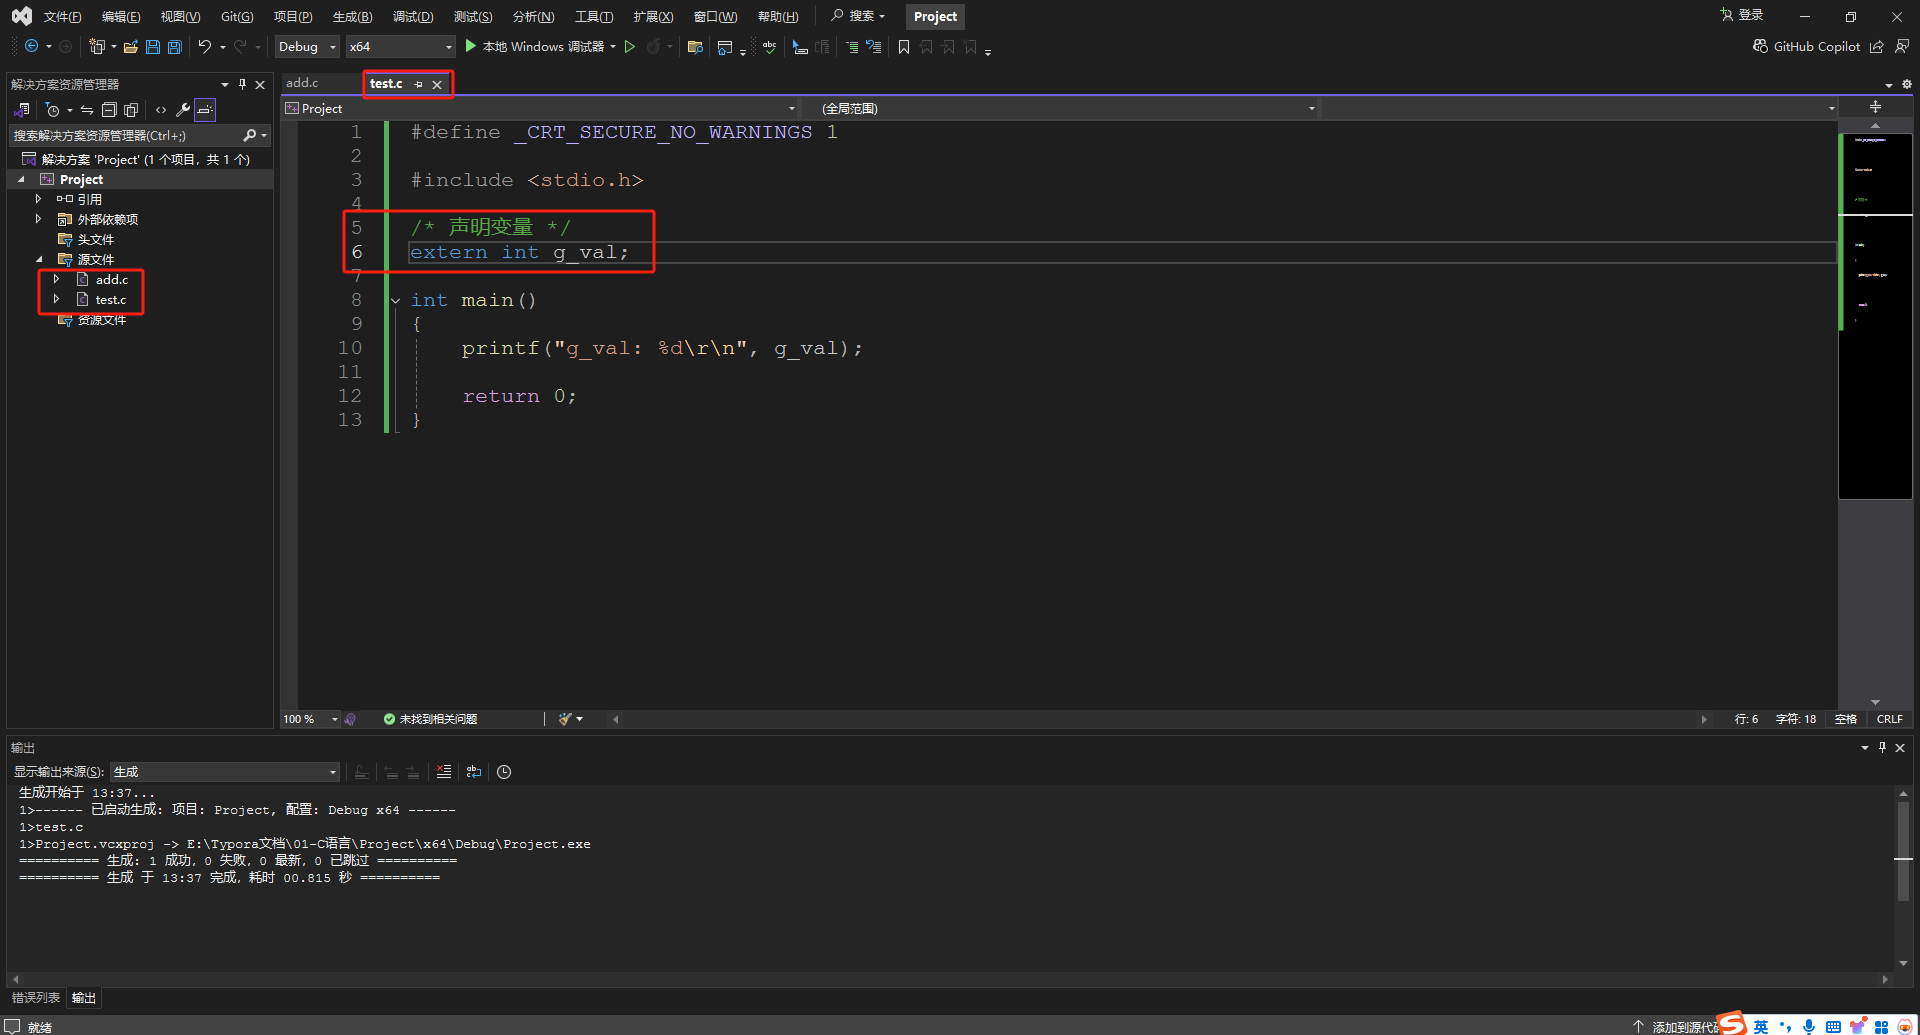Toggle auto-hide pin on Output panel
Image resolution: width=1920 pixels, height=1035 pixels.
point(1882,747)
